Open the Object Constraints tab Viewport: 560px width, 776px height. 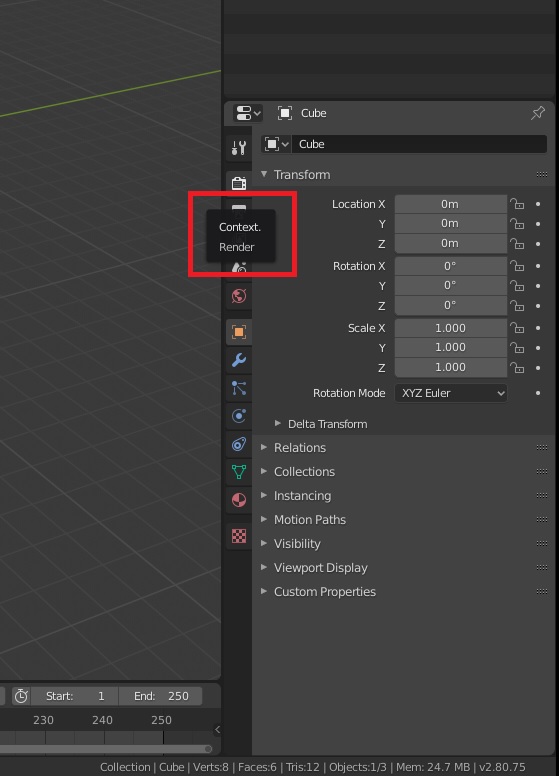[239, 444]
